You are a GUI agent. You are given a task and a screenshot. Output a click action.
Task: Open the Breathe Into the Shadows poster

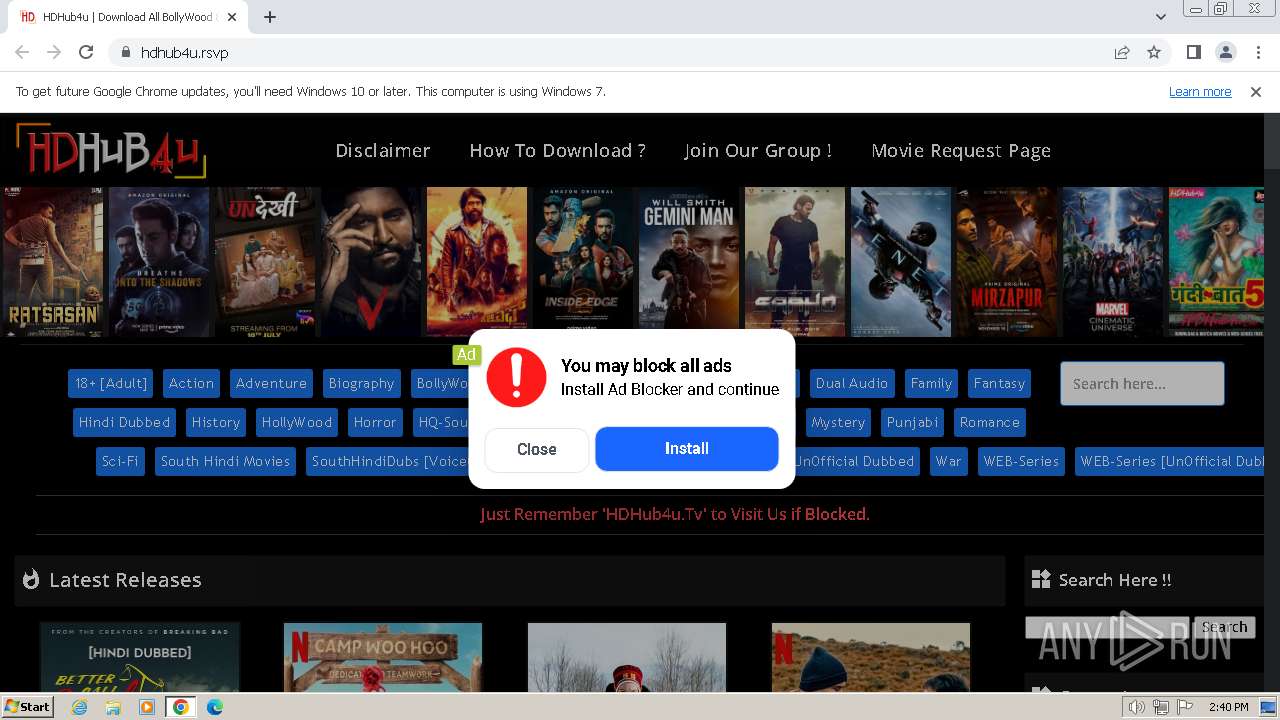tap(159, 262)
